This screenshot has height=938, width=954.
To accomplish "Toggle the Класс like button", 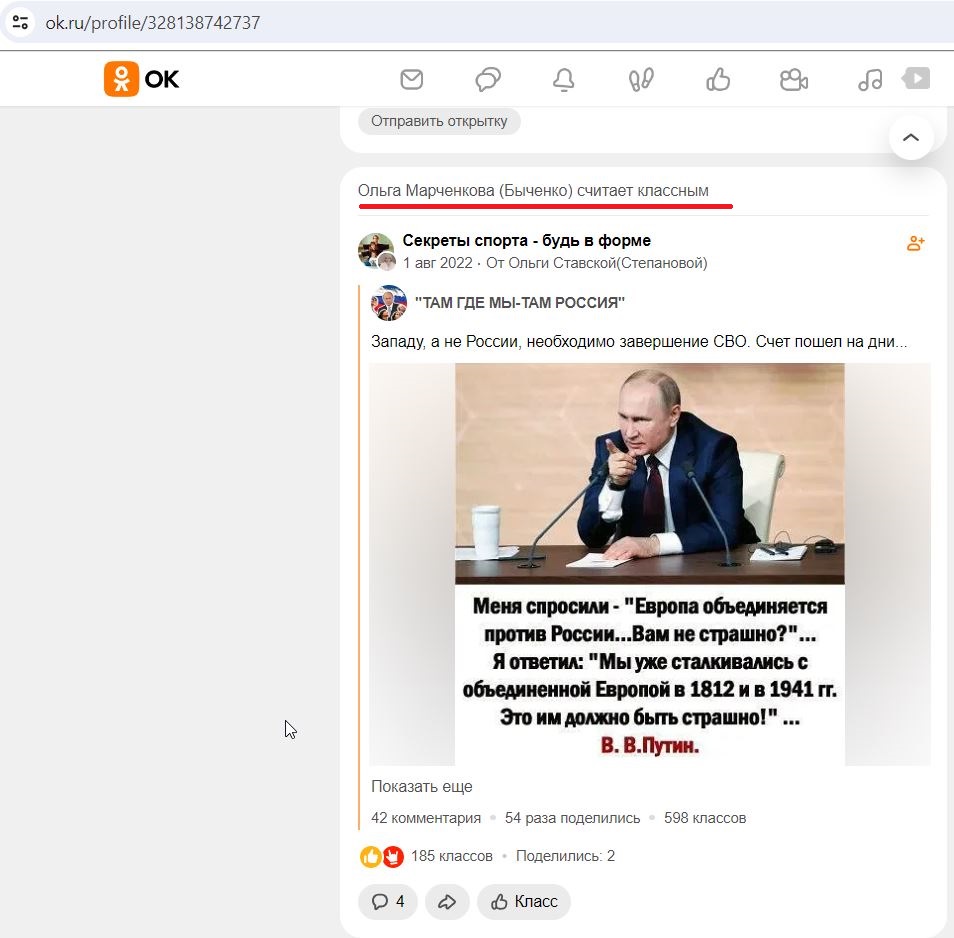I will [x=524, y=902].
